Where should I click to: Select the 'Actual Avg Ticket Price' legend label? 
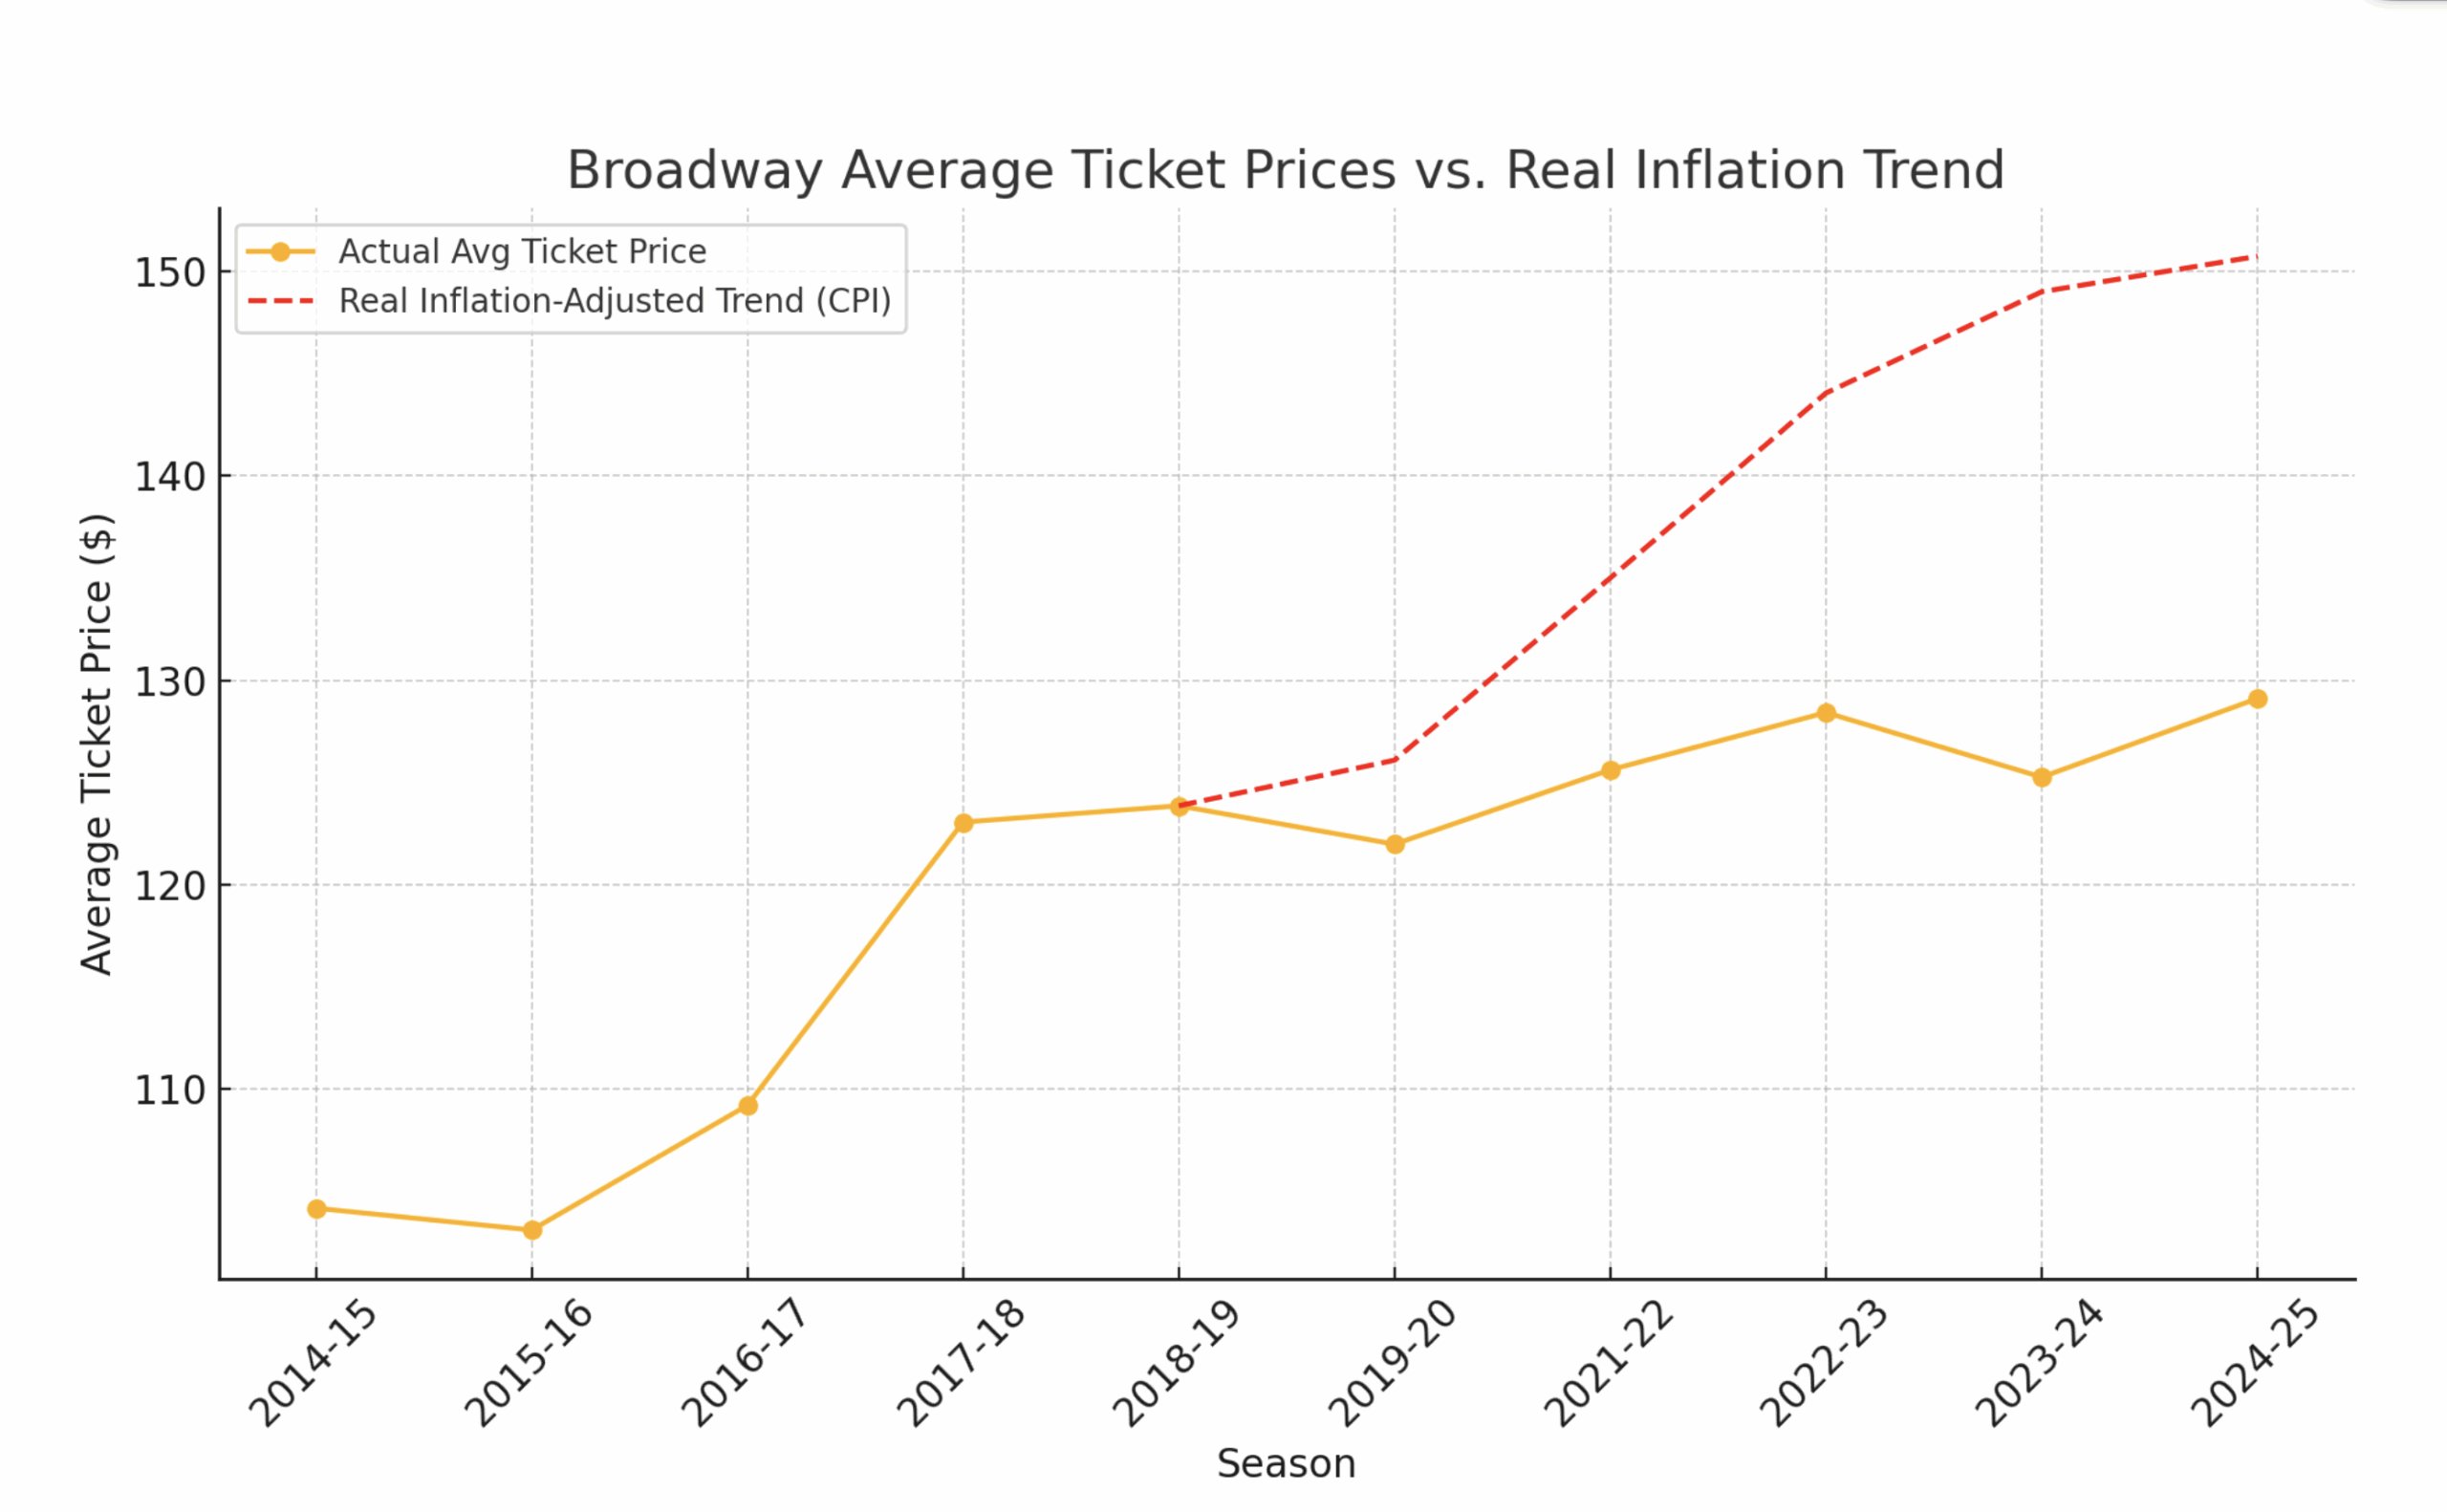[x=522, y=252]
